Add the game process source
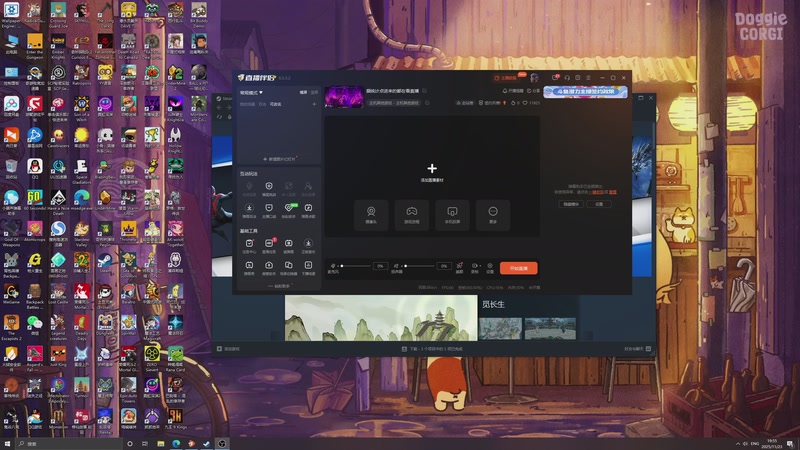The width and height of the screenshot is (800, 450). 412,214
